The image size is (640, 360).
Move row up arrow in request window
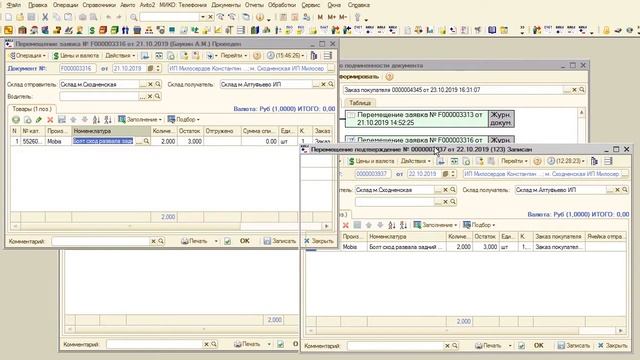point(73,120)
